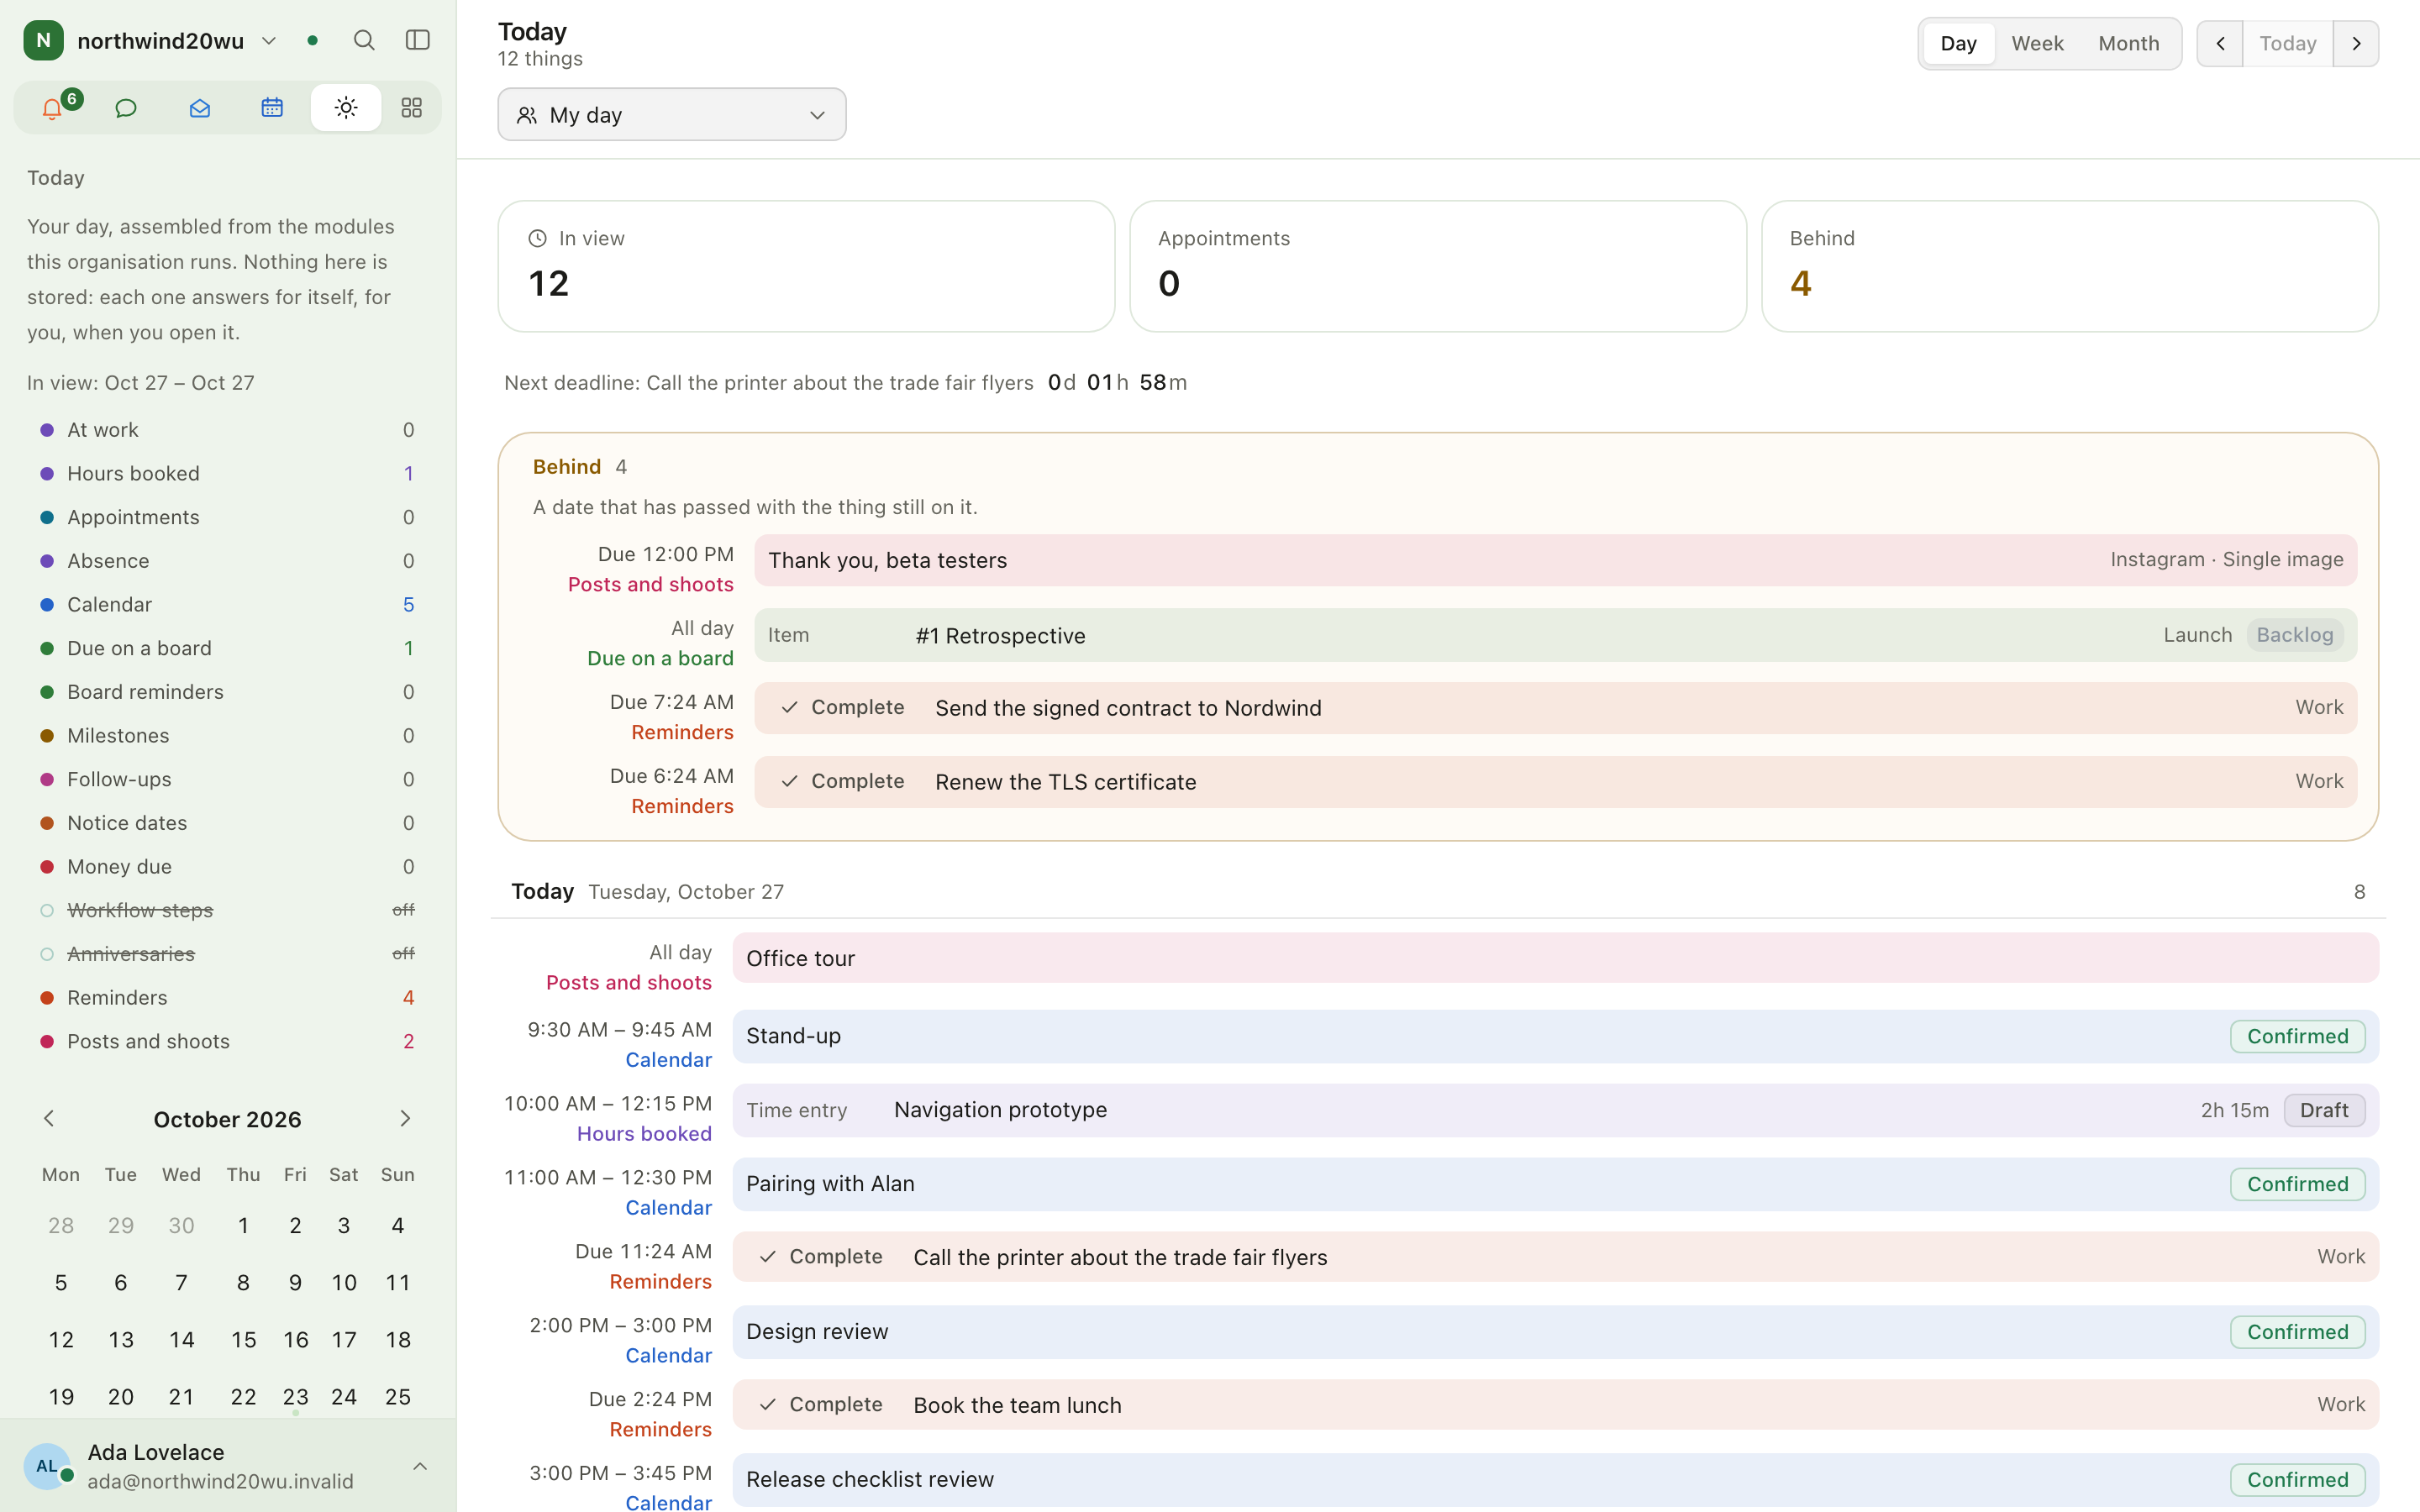Click the Behind summary card
This screenshot has height=1512, width=2420.
2069,266
